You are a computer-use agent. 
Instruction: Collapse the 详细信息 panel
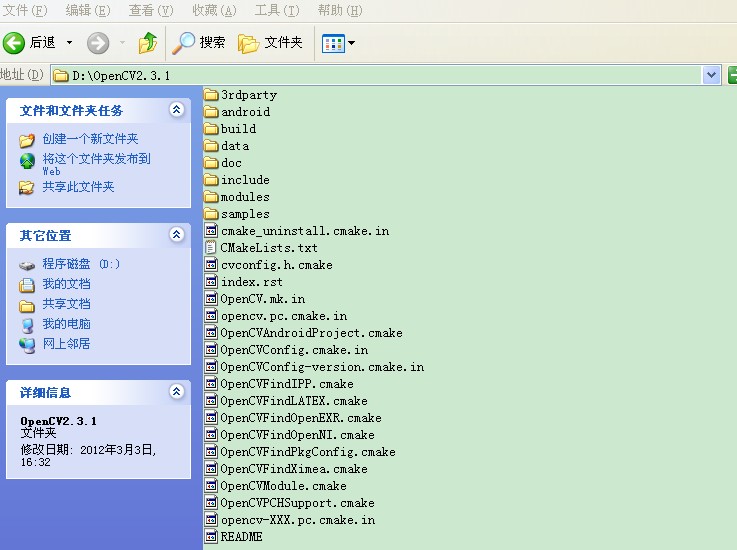[x=176, y=391]
